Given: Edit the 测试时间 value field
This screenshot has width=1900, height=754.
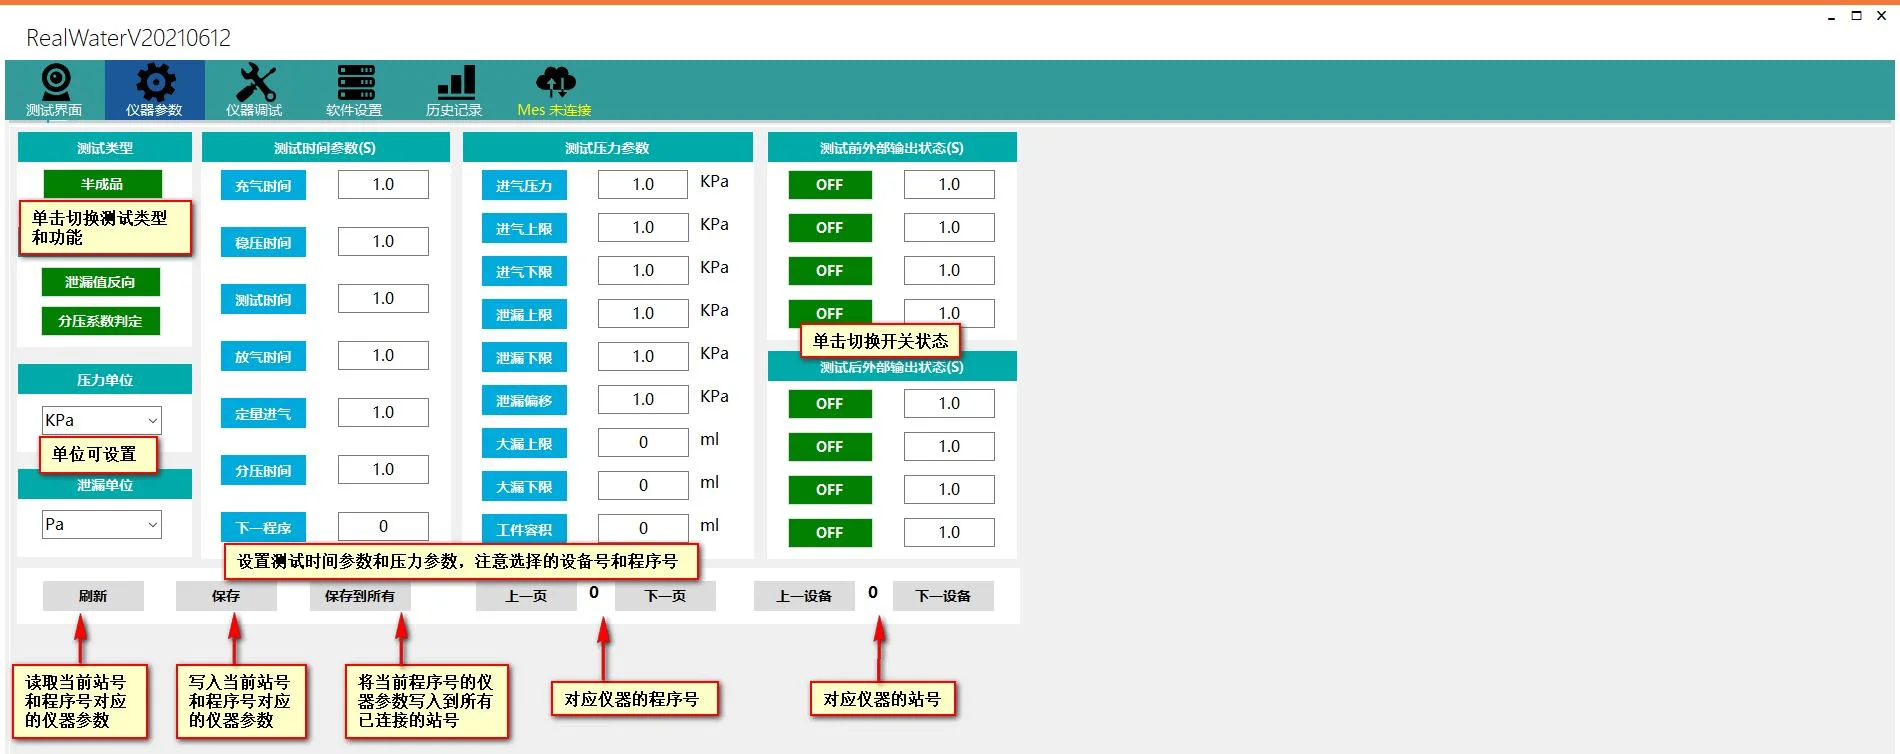Looking at the screenshot, I should pos(383,299).
